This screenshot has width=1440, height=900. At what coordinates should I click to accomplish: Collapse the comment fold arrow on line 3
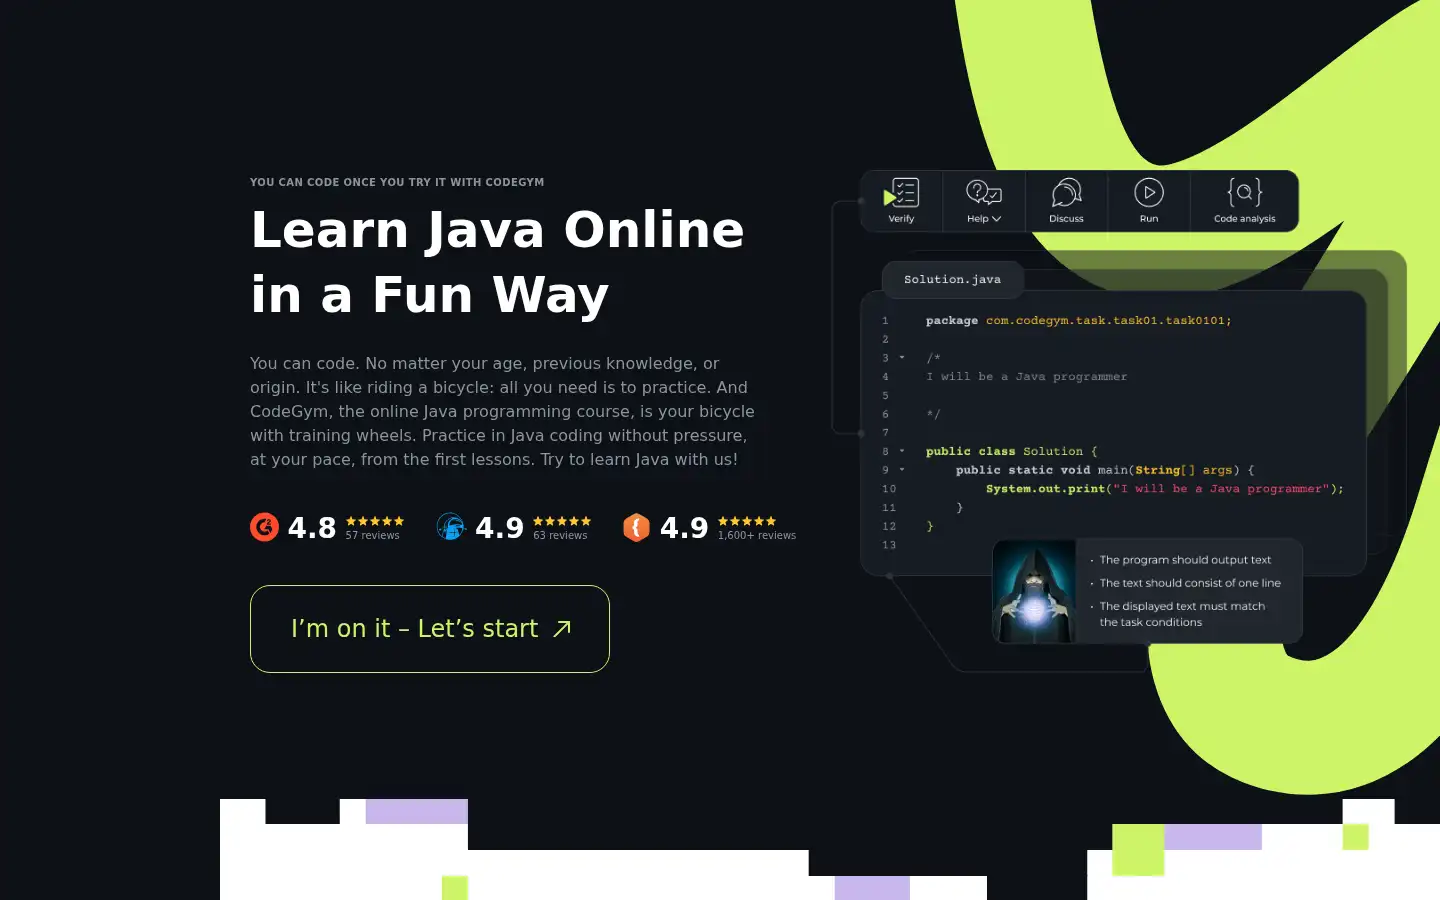pos(902,358)
